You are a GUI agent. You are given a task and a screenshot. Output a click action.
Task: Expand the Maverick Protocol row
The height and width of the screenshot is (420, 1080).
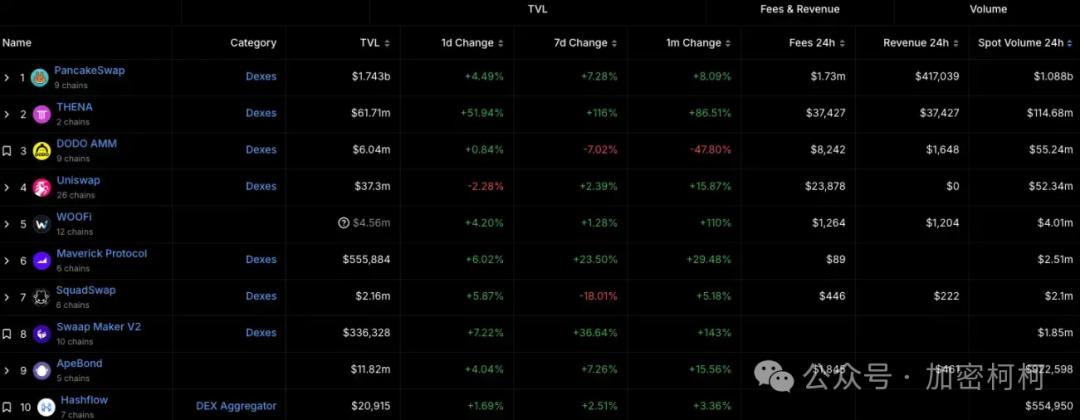pyautogui.click(x=7, y=260)
